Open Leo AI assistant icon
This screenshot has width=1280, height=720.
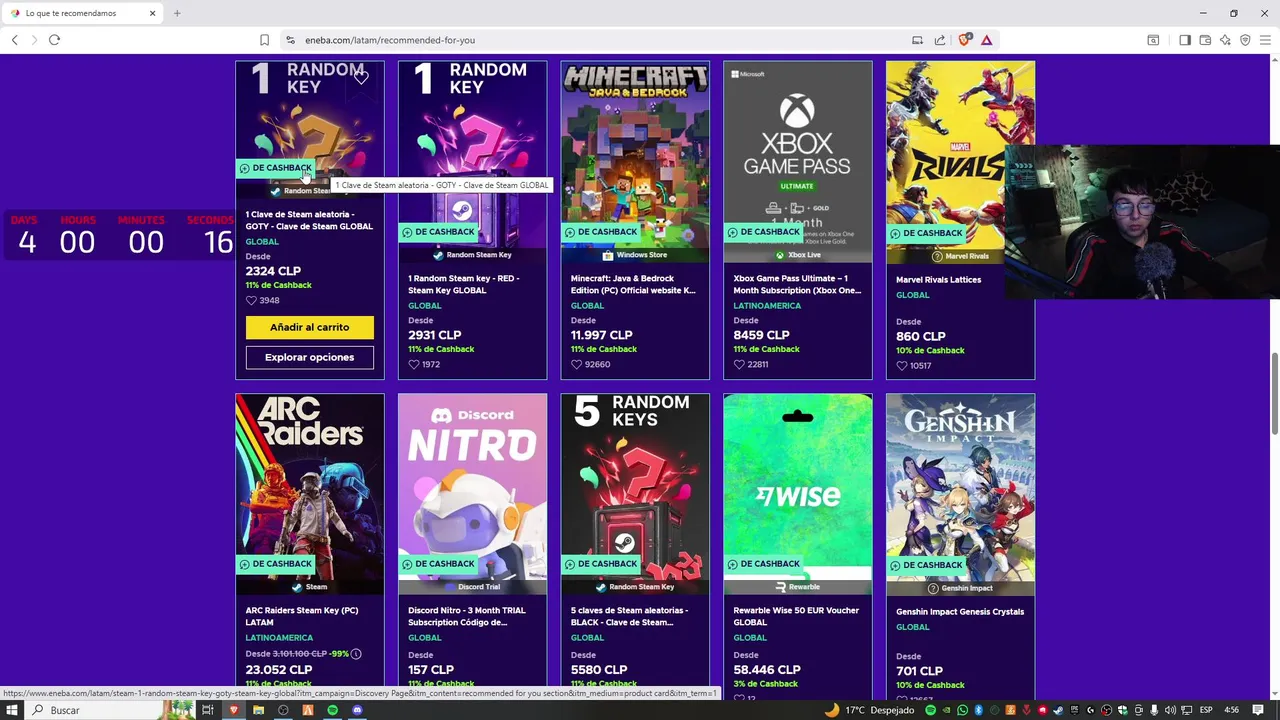click(x=1225, y=40)
